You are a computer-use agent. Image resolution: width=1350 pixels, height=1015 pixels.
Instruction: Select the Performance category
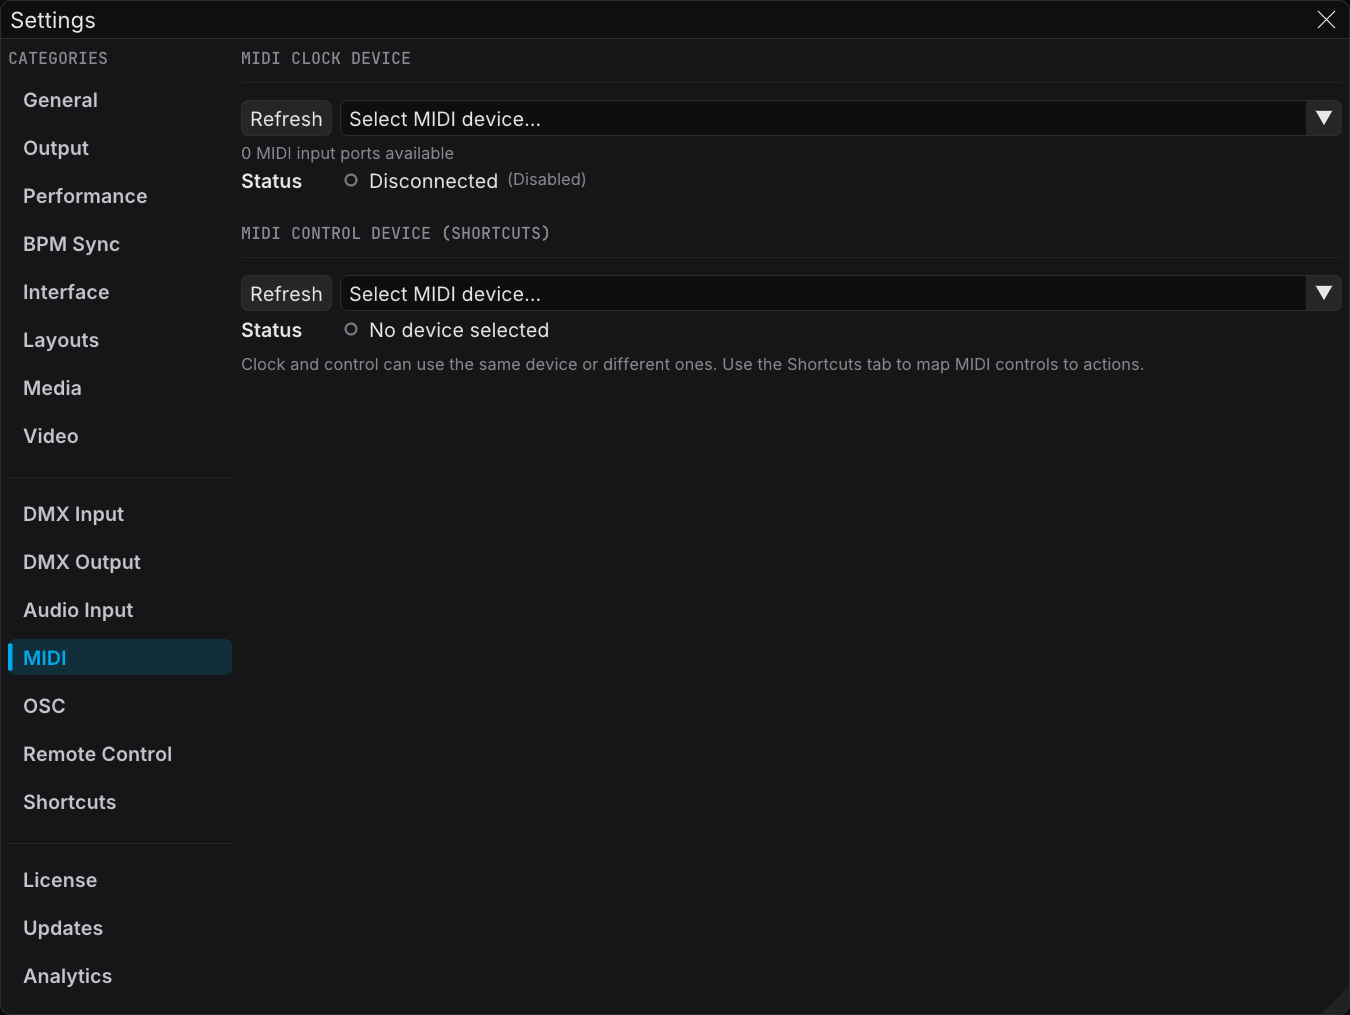(120, 196)
